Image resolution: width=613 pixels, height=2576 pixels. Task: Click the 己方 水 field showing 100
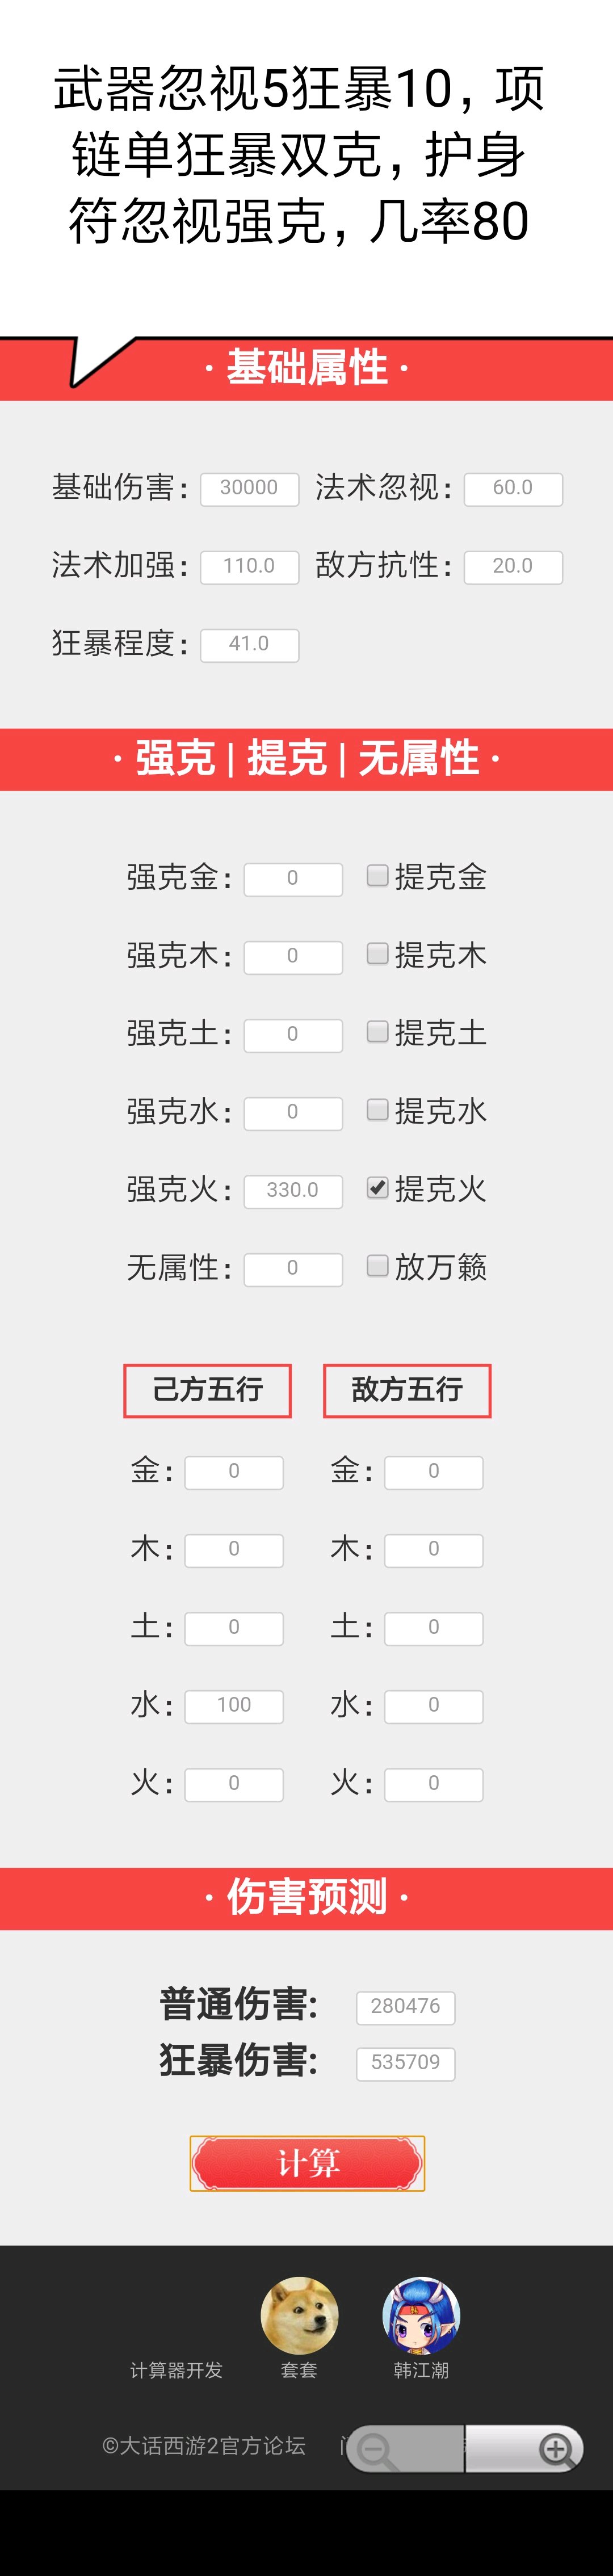point(234,1705)
